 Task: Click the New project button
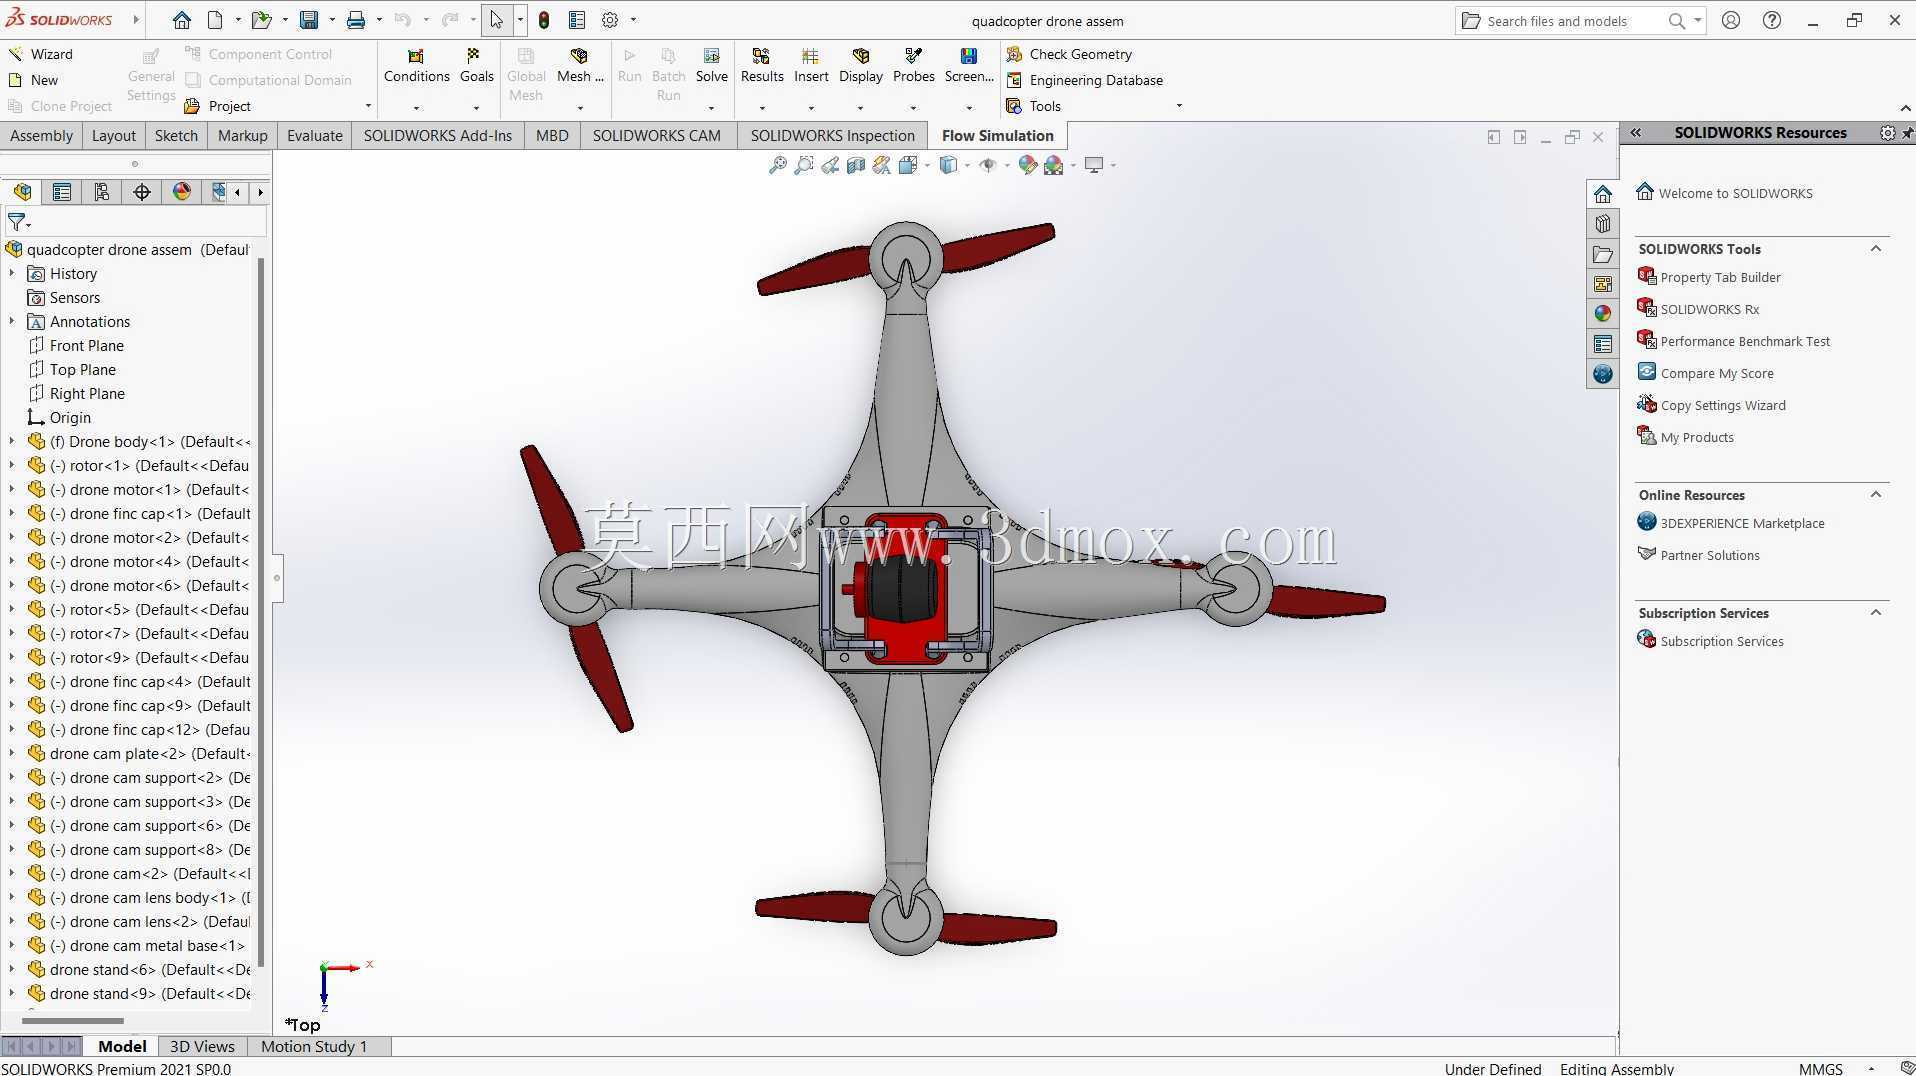coord(33,80)
